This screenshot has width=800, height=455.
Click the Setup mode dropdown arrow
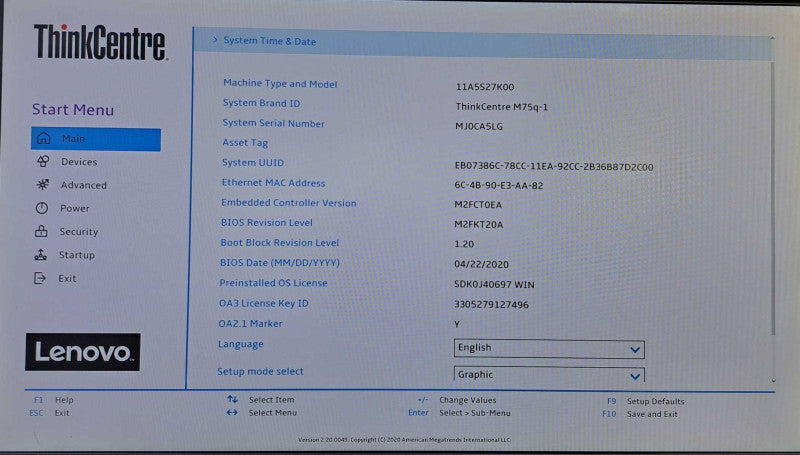coord(635,376)
